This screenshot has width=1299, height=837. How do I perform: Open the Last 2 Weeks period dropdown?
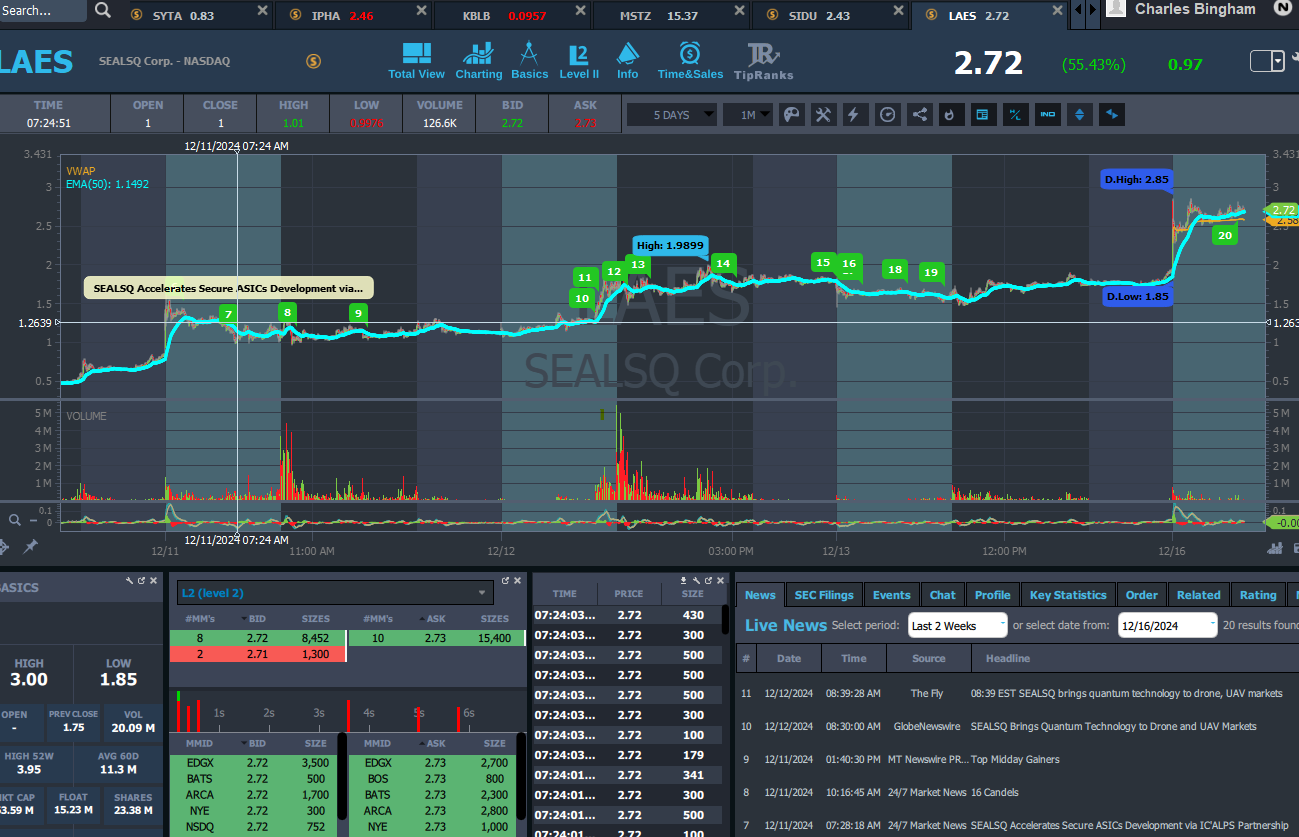coord(957,626)
